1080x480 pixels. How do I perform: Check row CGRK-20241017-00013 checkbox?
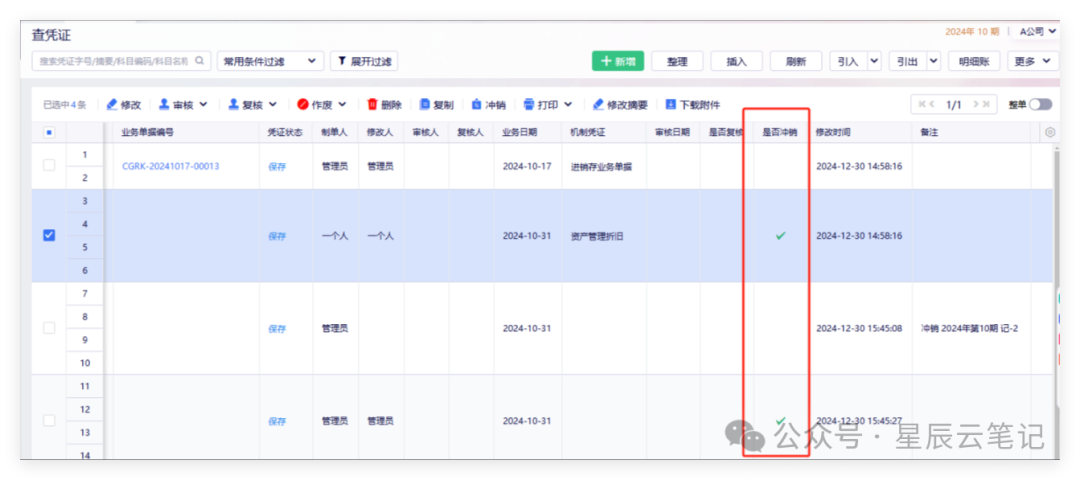[50, 165]
